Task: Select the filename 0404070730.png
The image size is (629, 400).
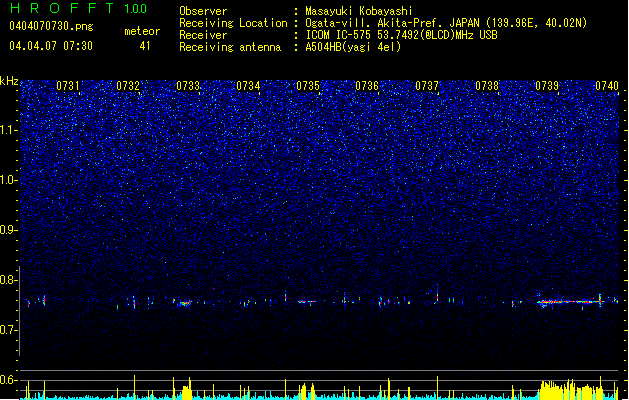Action: click(51, 26)
